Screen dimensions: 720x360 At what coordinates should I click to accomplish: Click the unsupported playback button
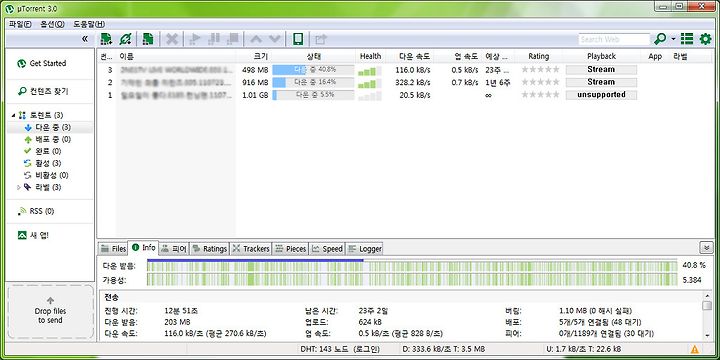(601, 95)
